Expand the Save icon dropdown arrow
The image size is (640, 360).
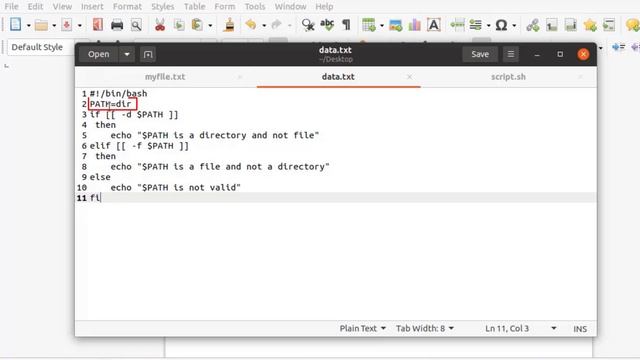(x=80, y=26)
